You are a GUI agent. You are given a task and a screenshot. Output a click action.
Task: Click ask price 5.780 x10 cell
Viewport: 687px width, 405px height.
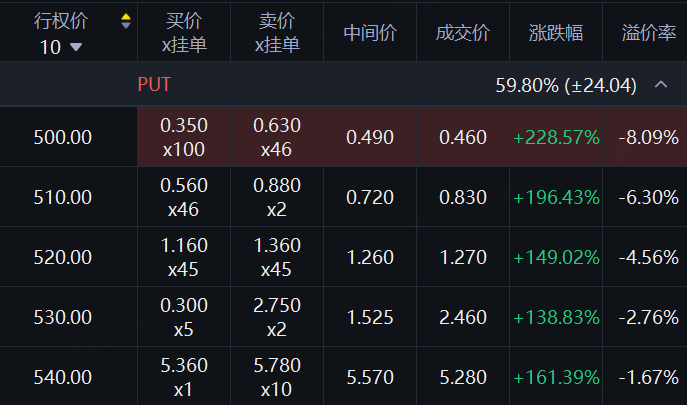coord(277,377)
